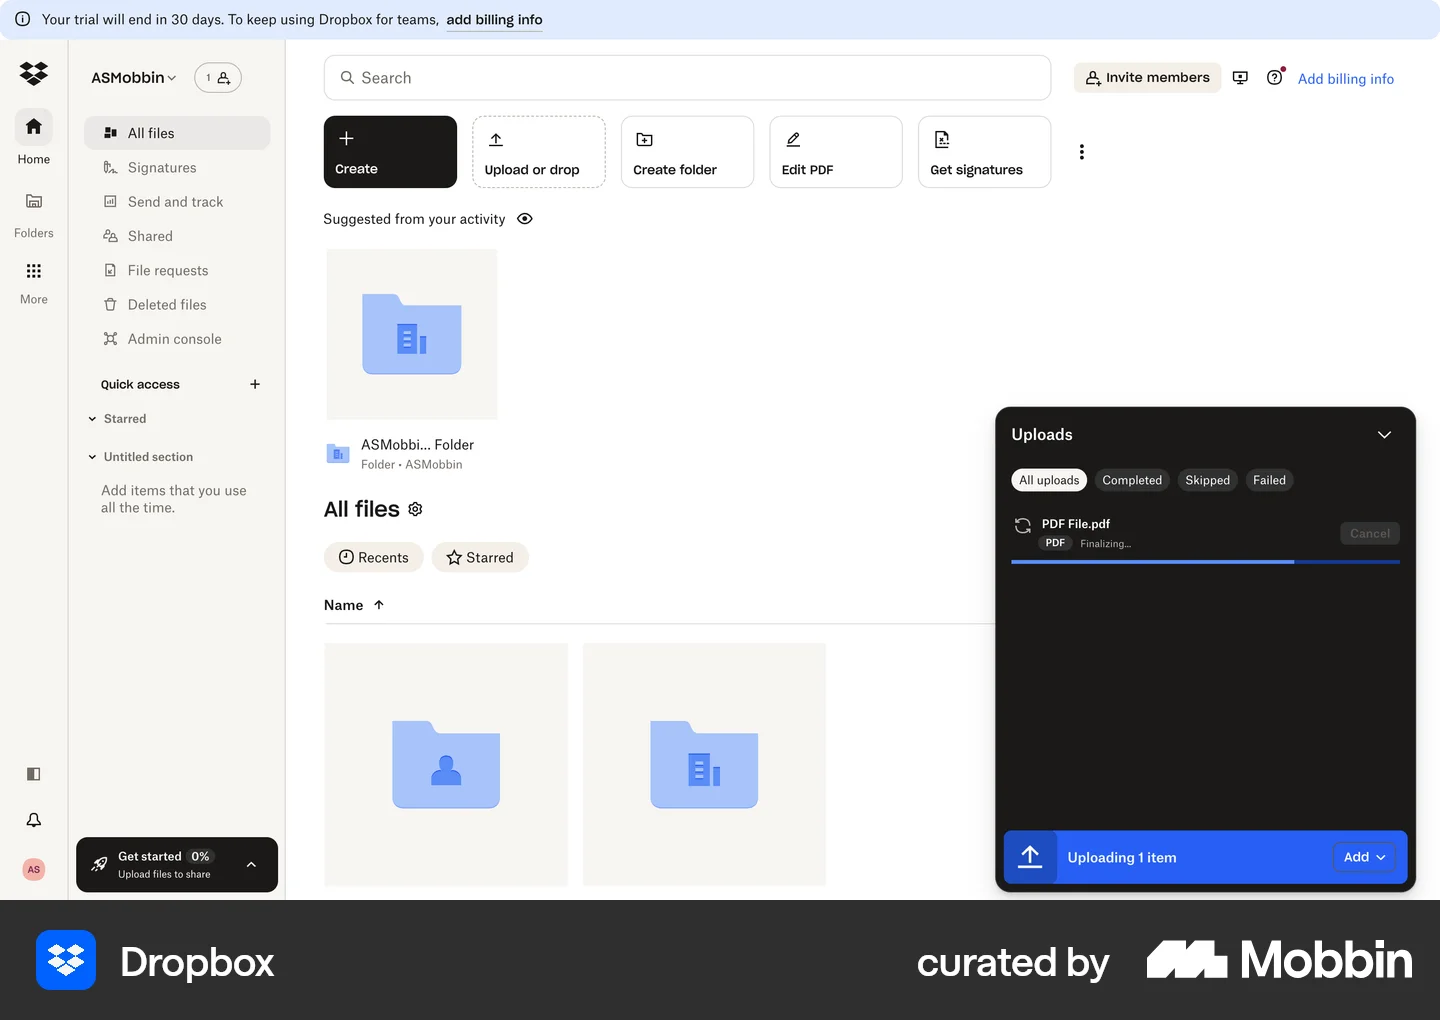Toggle the Recents filter chip

pos(374,557)
